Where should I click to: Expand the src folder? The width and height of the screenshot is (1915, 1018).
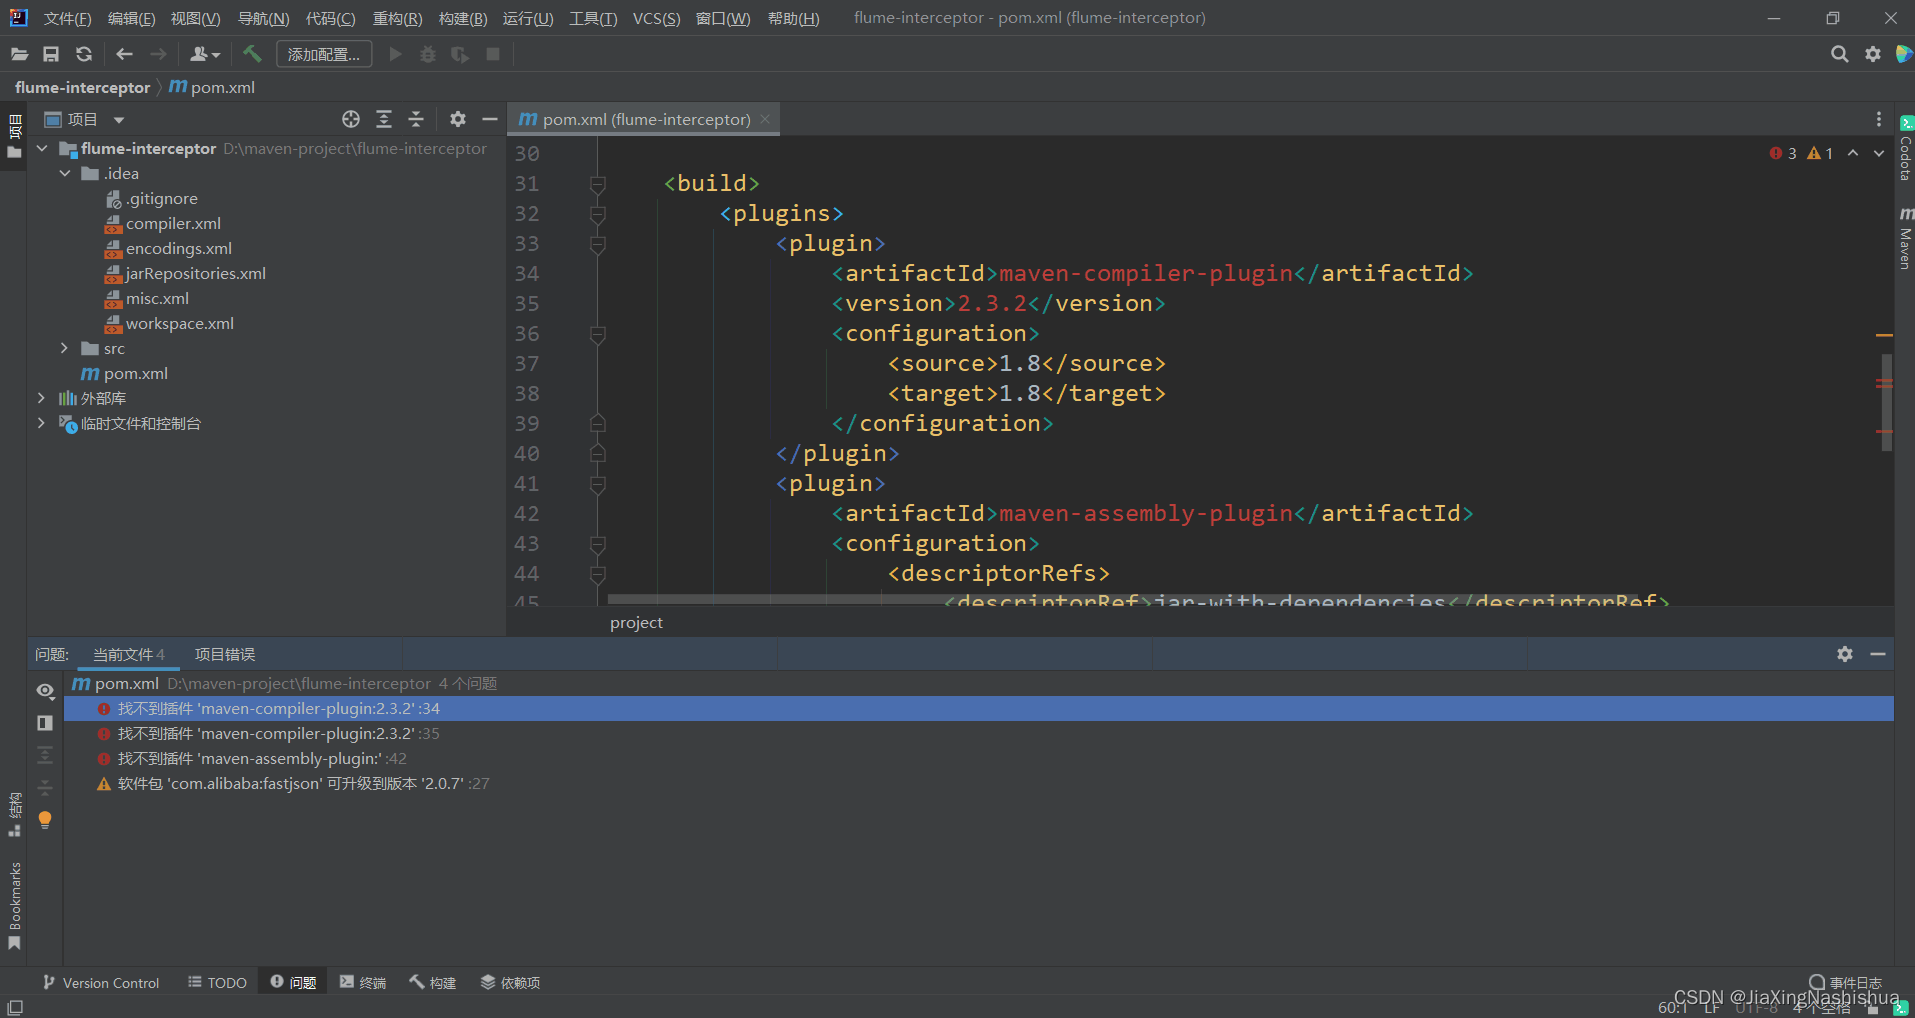64,348
